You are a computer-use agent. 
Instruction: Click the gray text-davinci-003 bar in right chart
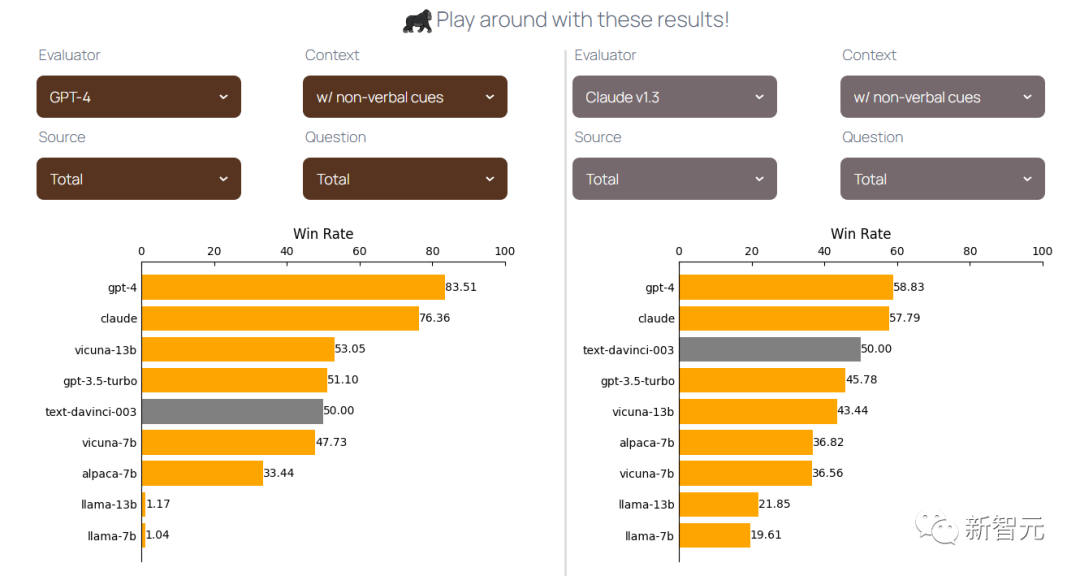pos(770,349)
